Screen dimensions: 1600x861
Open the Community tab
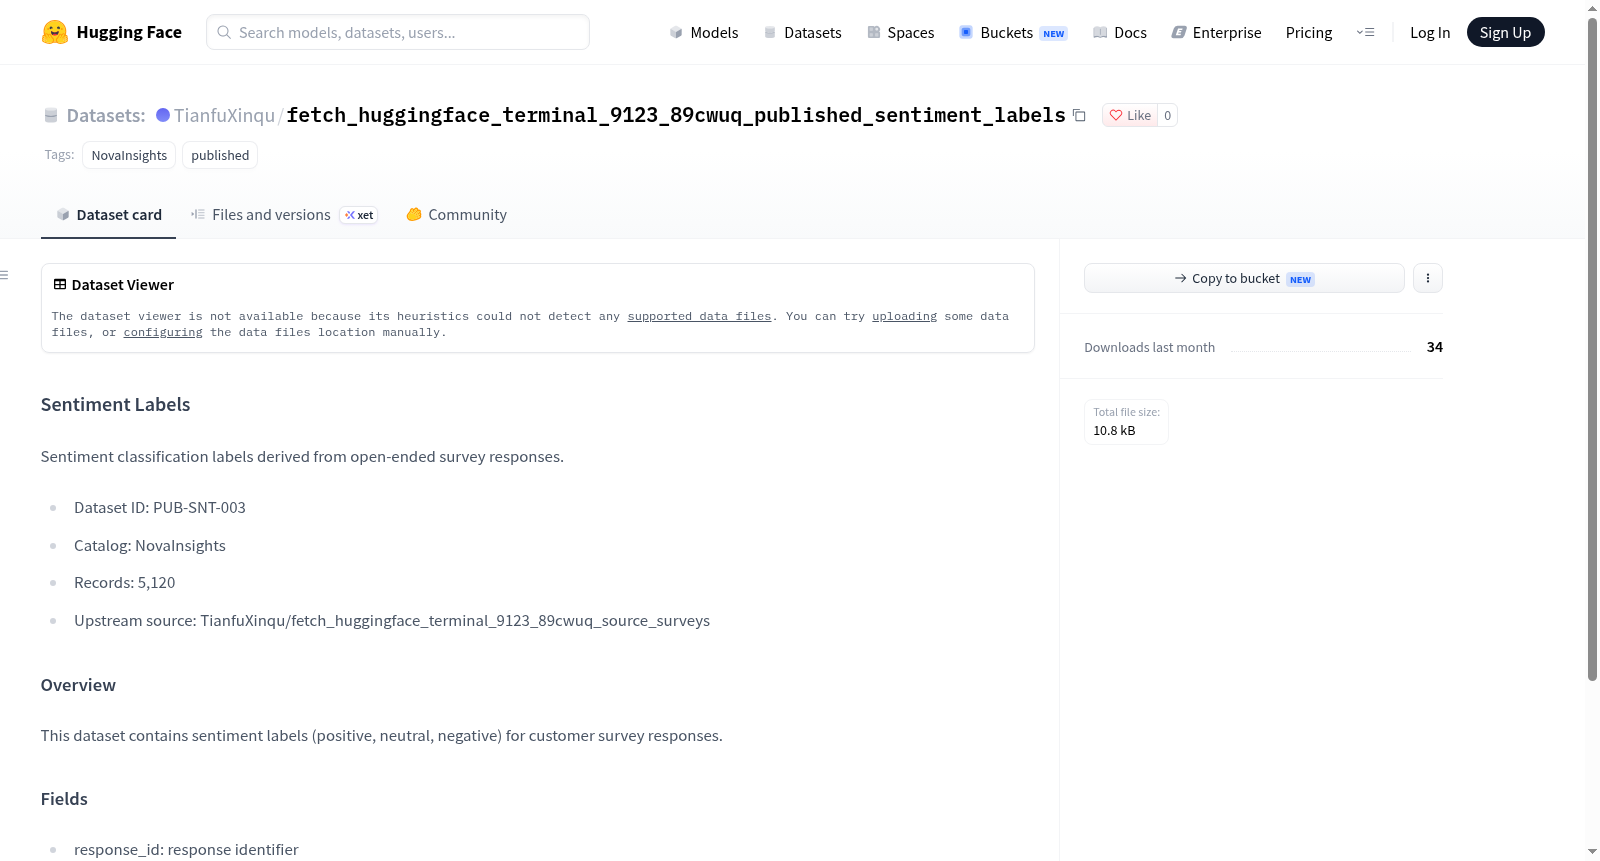tap(456, 215)
